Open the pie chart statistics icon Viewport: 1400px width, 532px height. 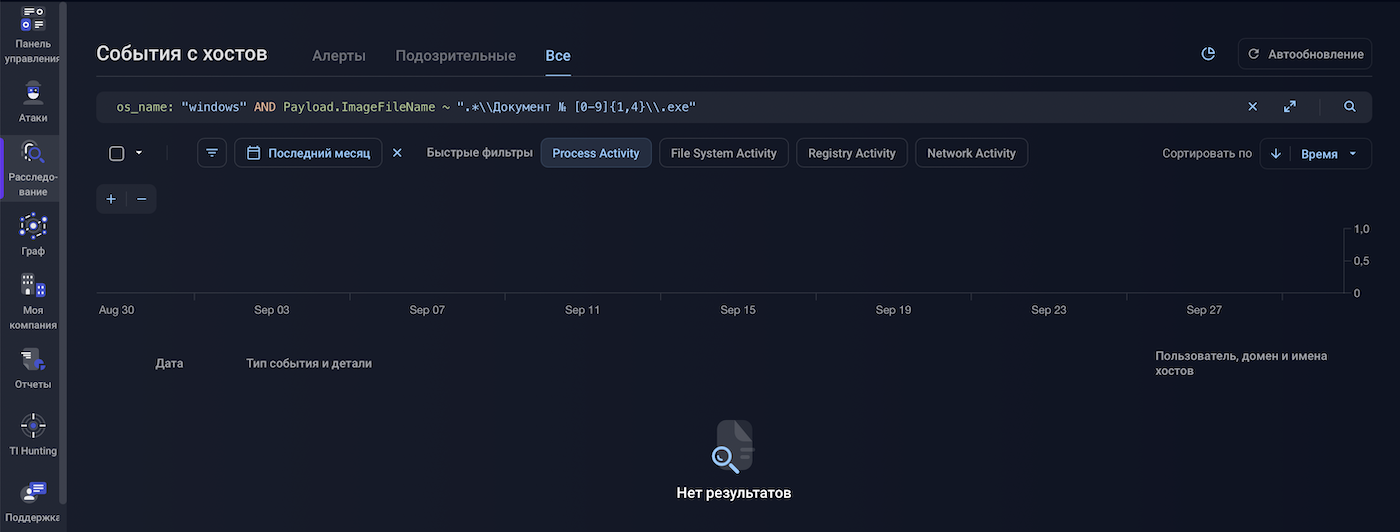[1208, 54]
